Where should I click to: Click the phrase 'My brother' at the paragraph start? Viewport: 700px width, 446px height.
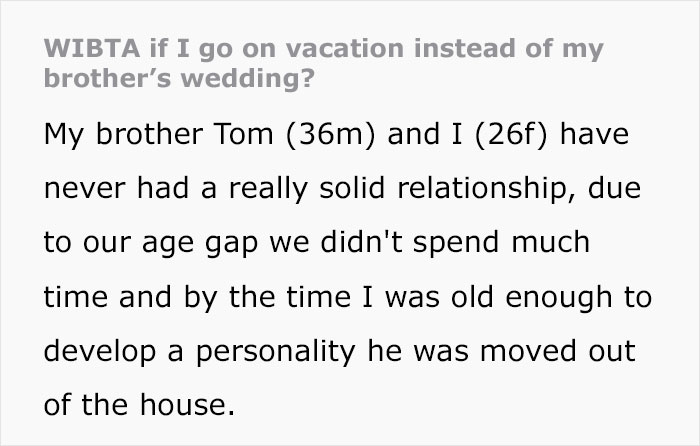click(x=123, y=134)
